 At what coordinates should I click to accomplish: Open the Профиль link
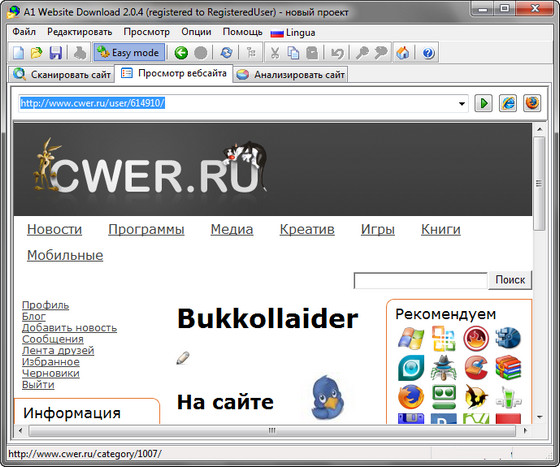tap(45, 305)
